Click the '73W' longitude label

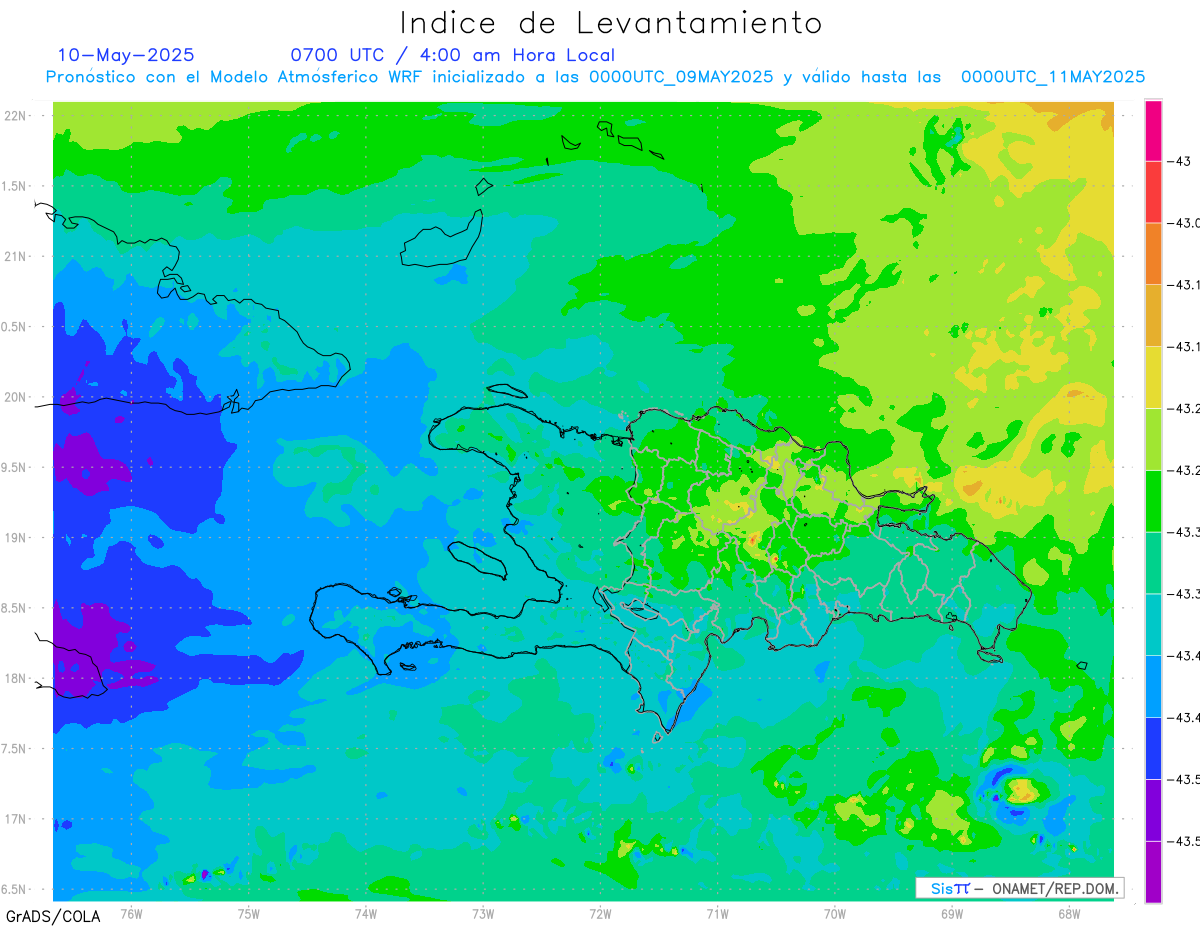coord(483,913)
